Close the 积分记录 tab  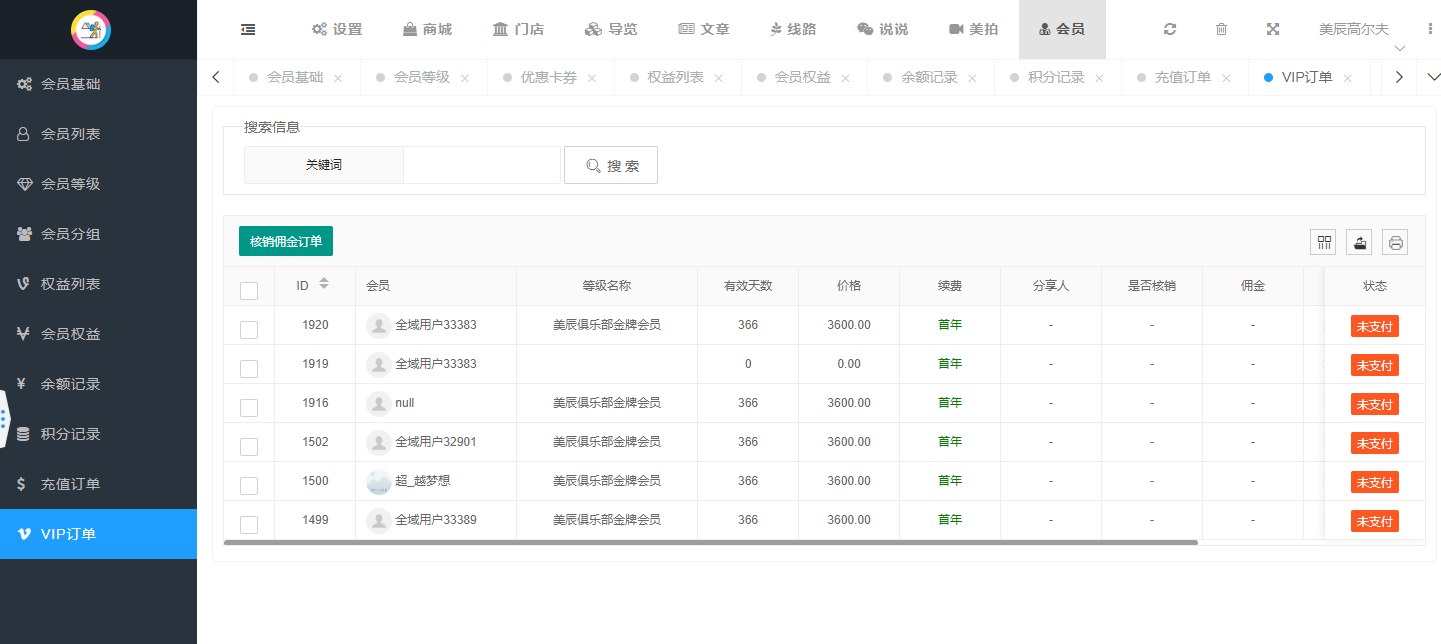1099,78
